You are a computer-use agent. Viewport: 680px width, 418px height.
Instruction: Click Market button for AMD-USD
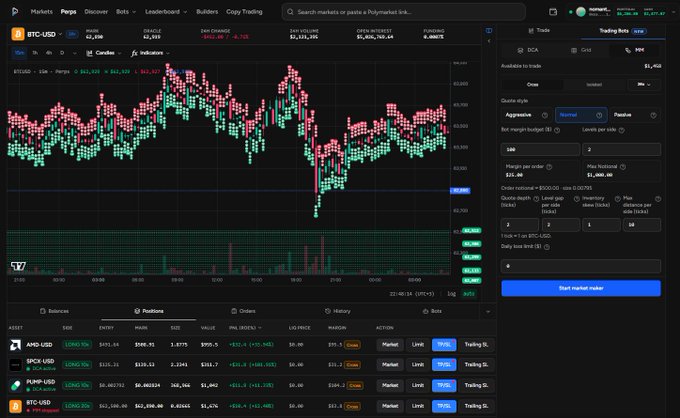[390, 345]
